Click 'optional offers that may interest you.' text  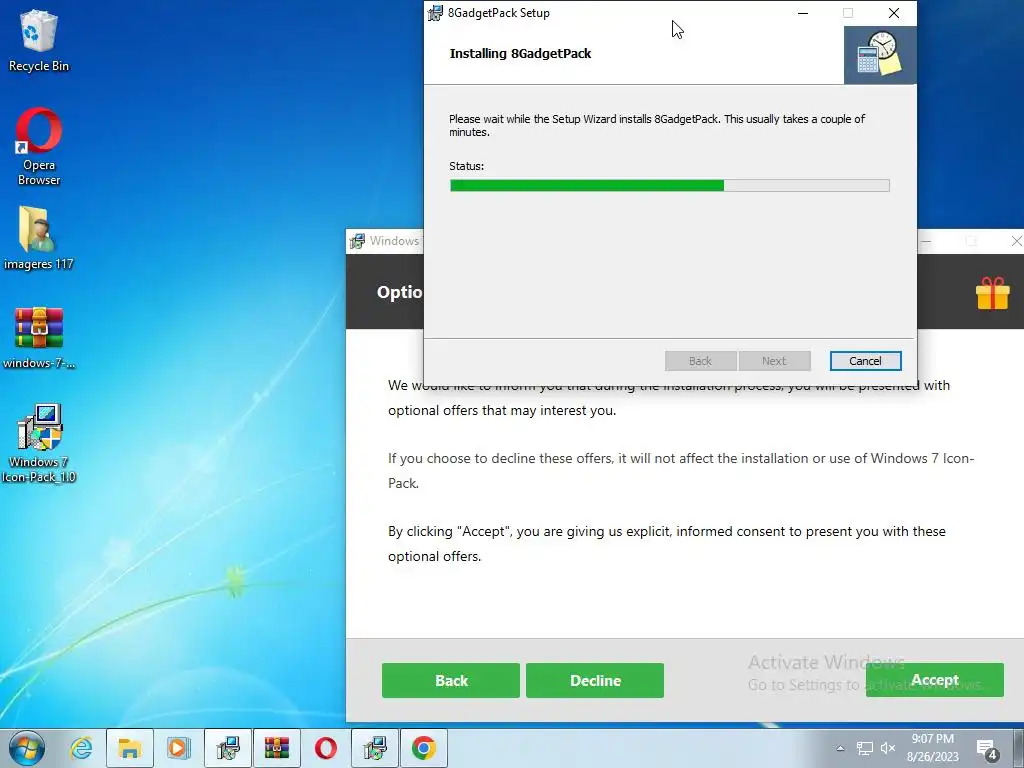[x=502, y=411]
